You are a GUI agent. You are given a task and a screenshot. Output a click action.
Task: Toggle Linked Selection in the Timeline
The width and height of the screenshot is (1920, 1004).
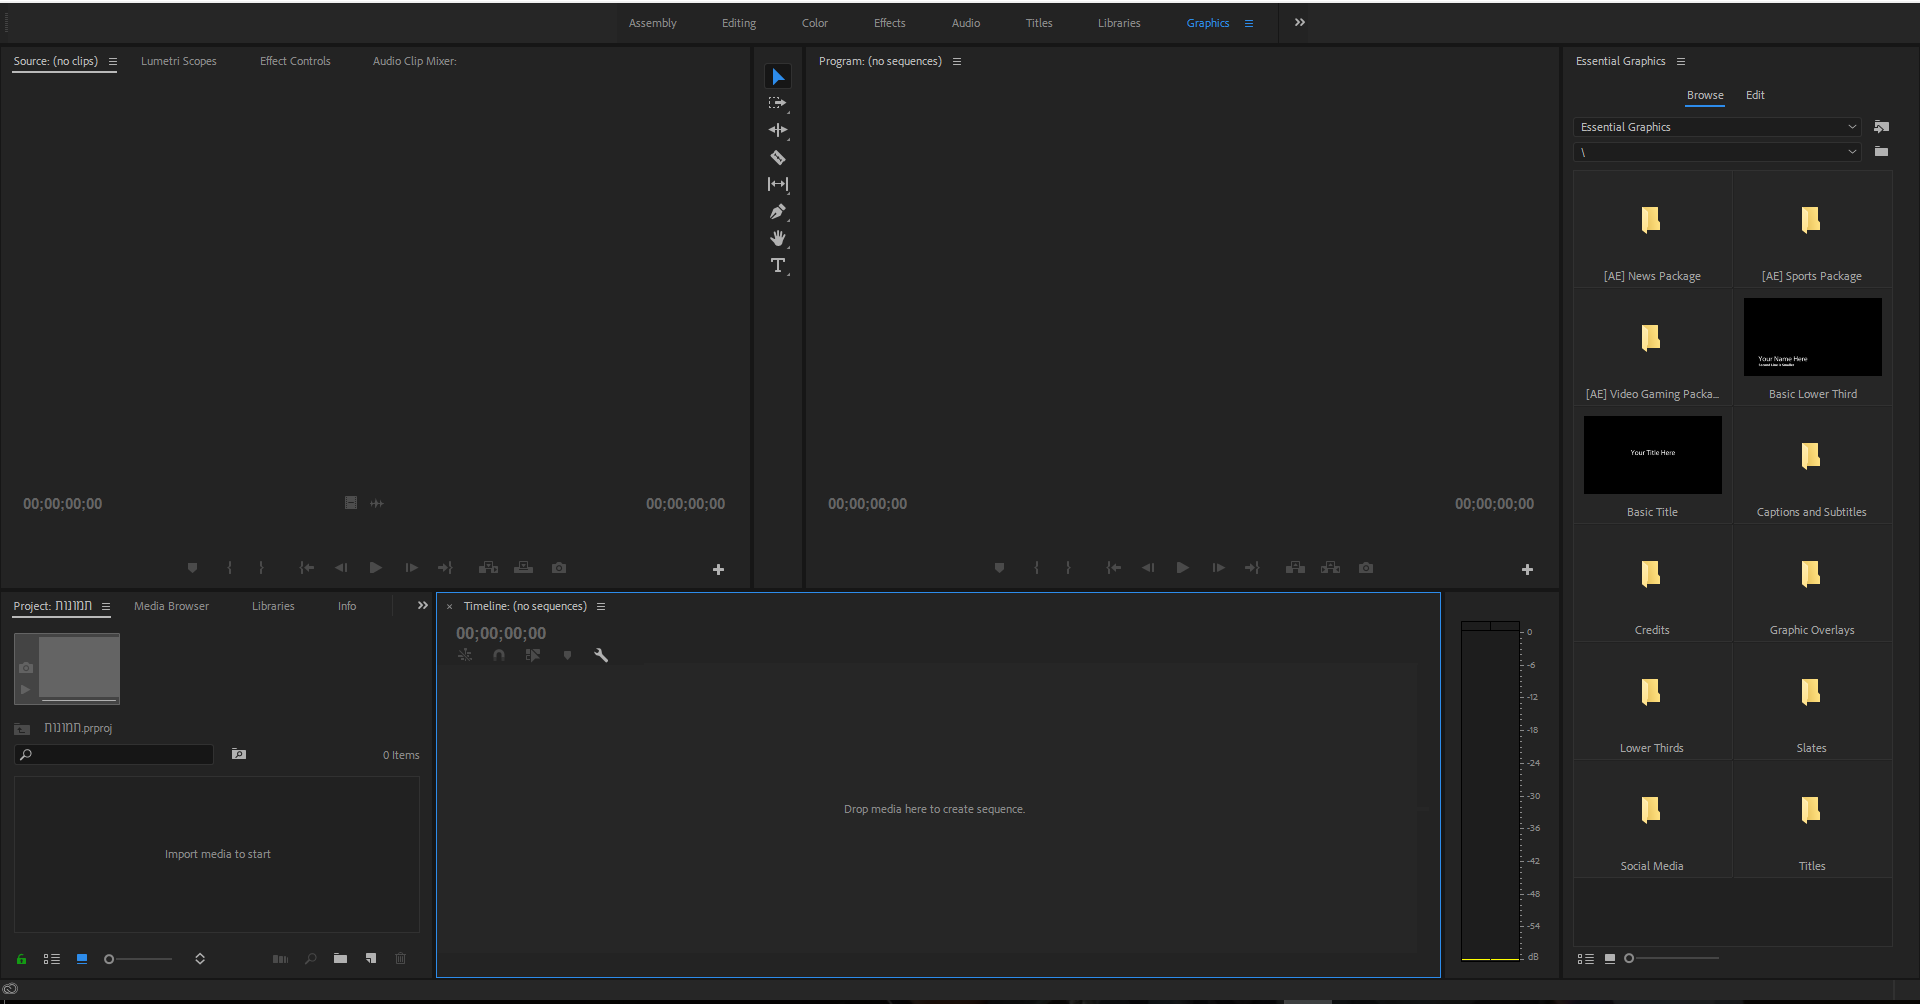coord(533,655)
